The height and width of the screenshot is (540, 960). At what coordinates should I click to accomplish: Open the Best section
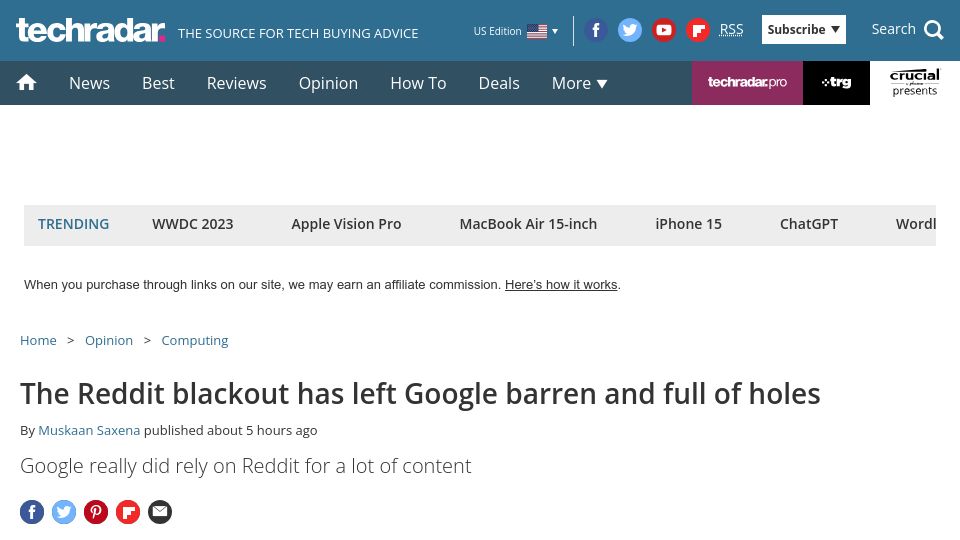[x=158, y=83]
